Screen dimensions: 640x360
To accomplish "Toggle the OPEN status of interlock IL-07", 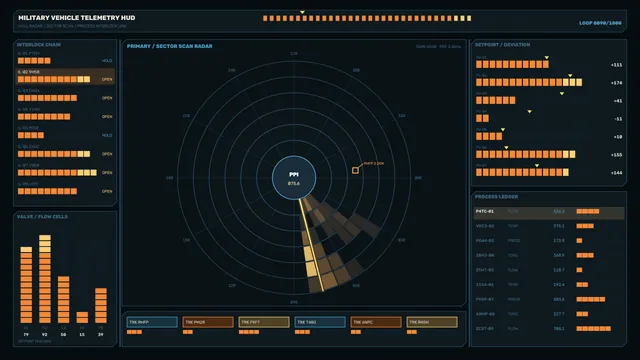I will pyautogui.click(x=107, y=173).
